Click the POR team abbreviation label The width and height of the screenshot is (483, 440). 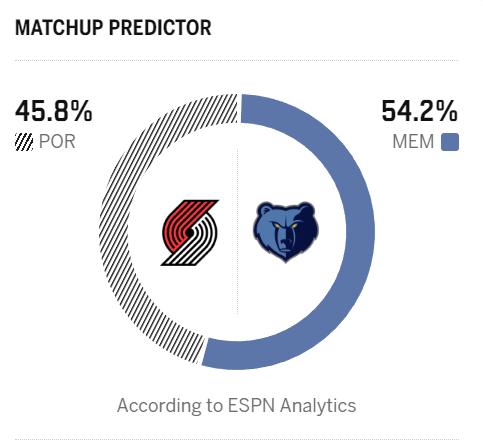(x=57, y=142)
